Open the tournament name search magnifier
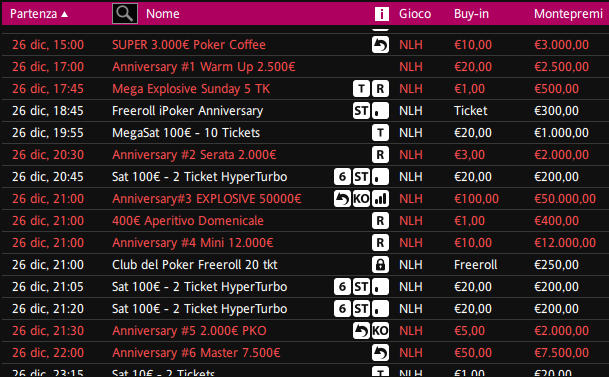Screen dimensions: 609x377 tap(125, 14)
